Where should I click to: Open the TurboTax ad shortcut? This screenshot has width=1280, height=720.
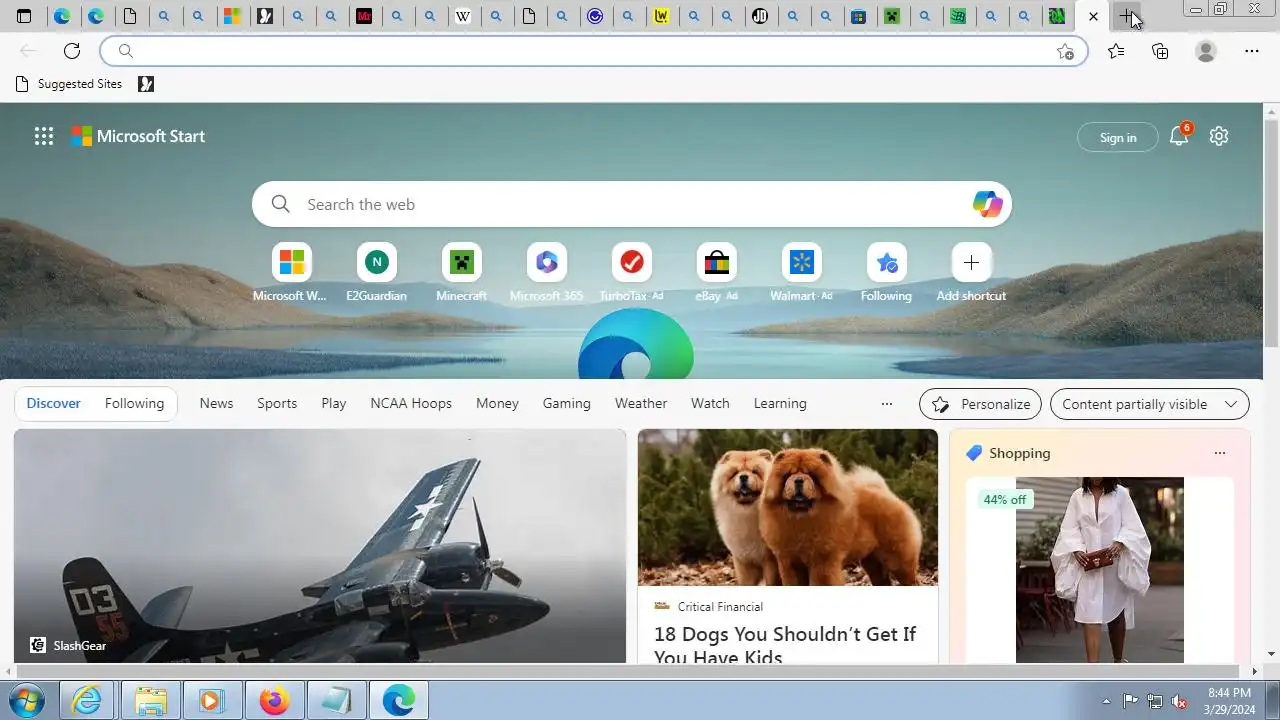tap(631, 273)
